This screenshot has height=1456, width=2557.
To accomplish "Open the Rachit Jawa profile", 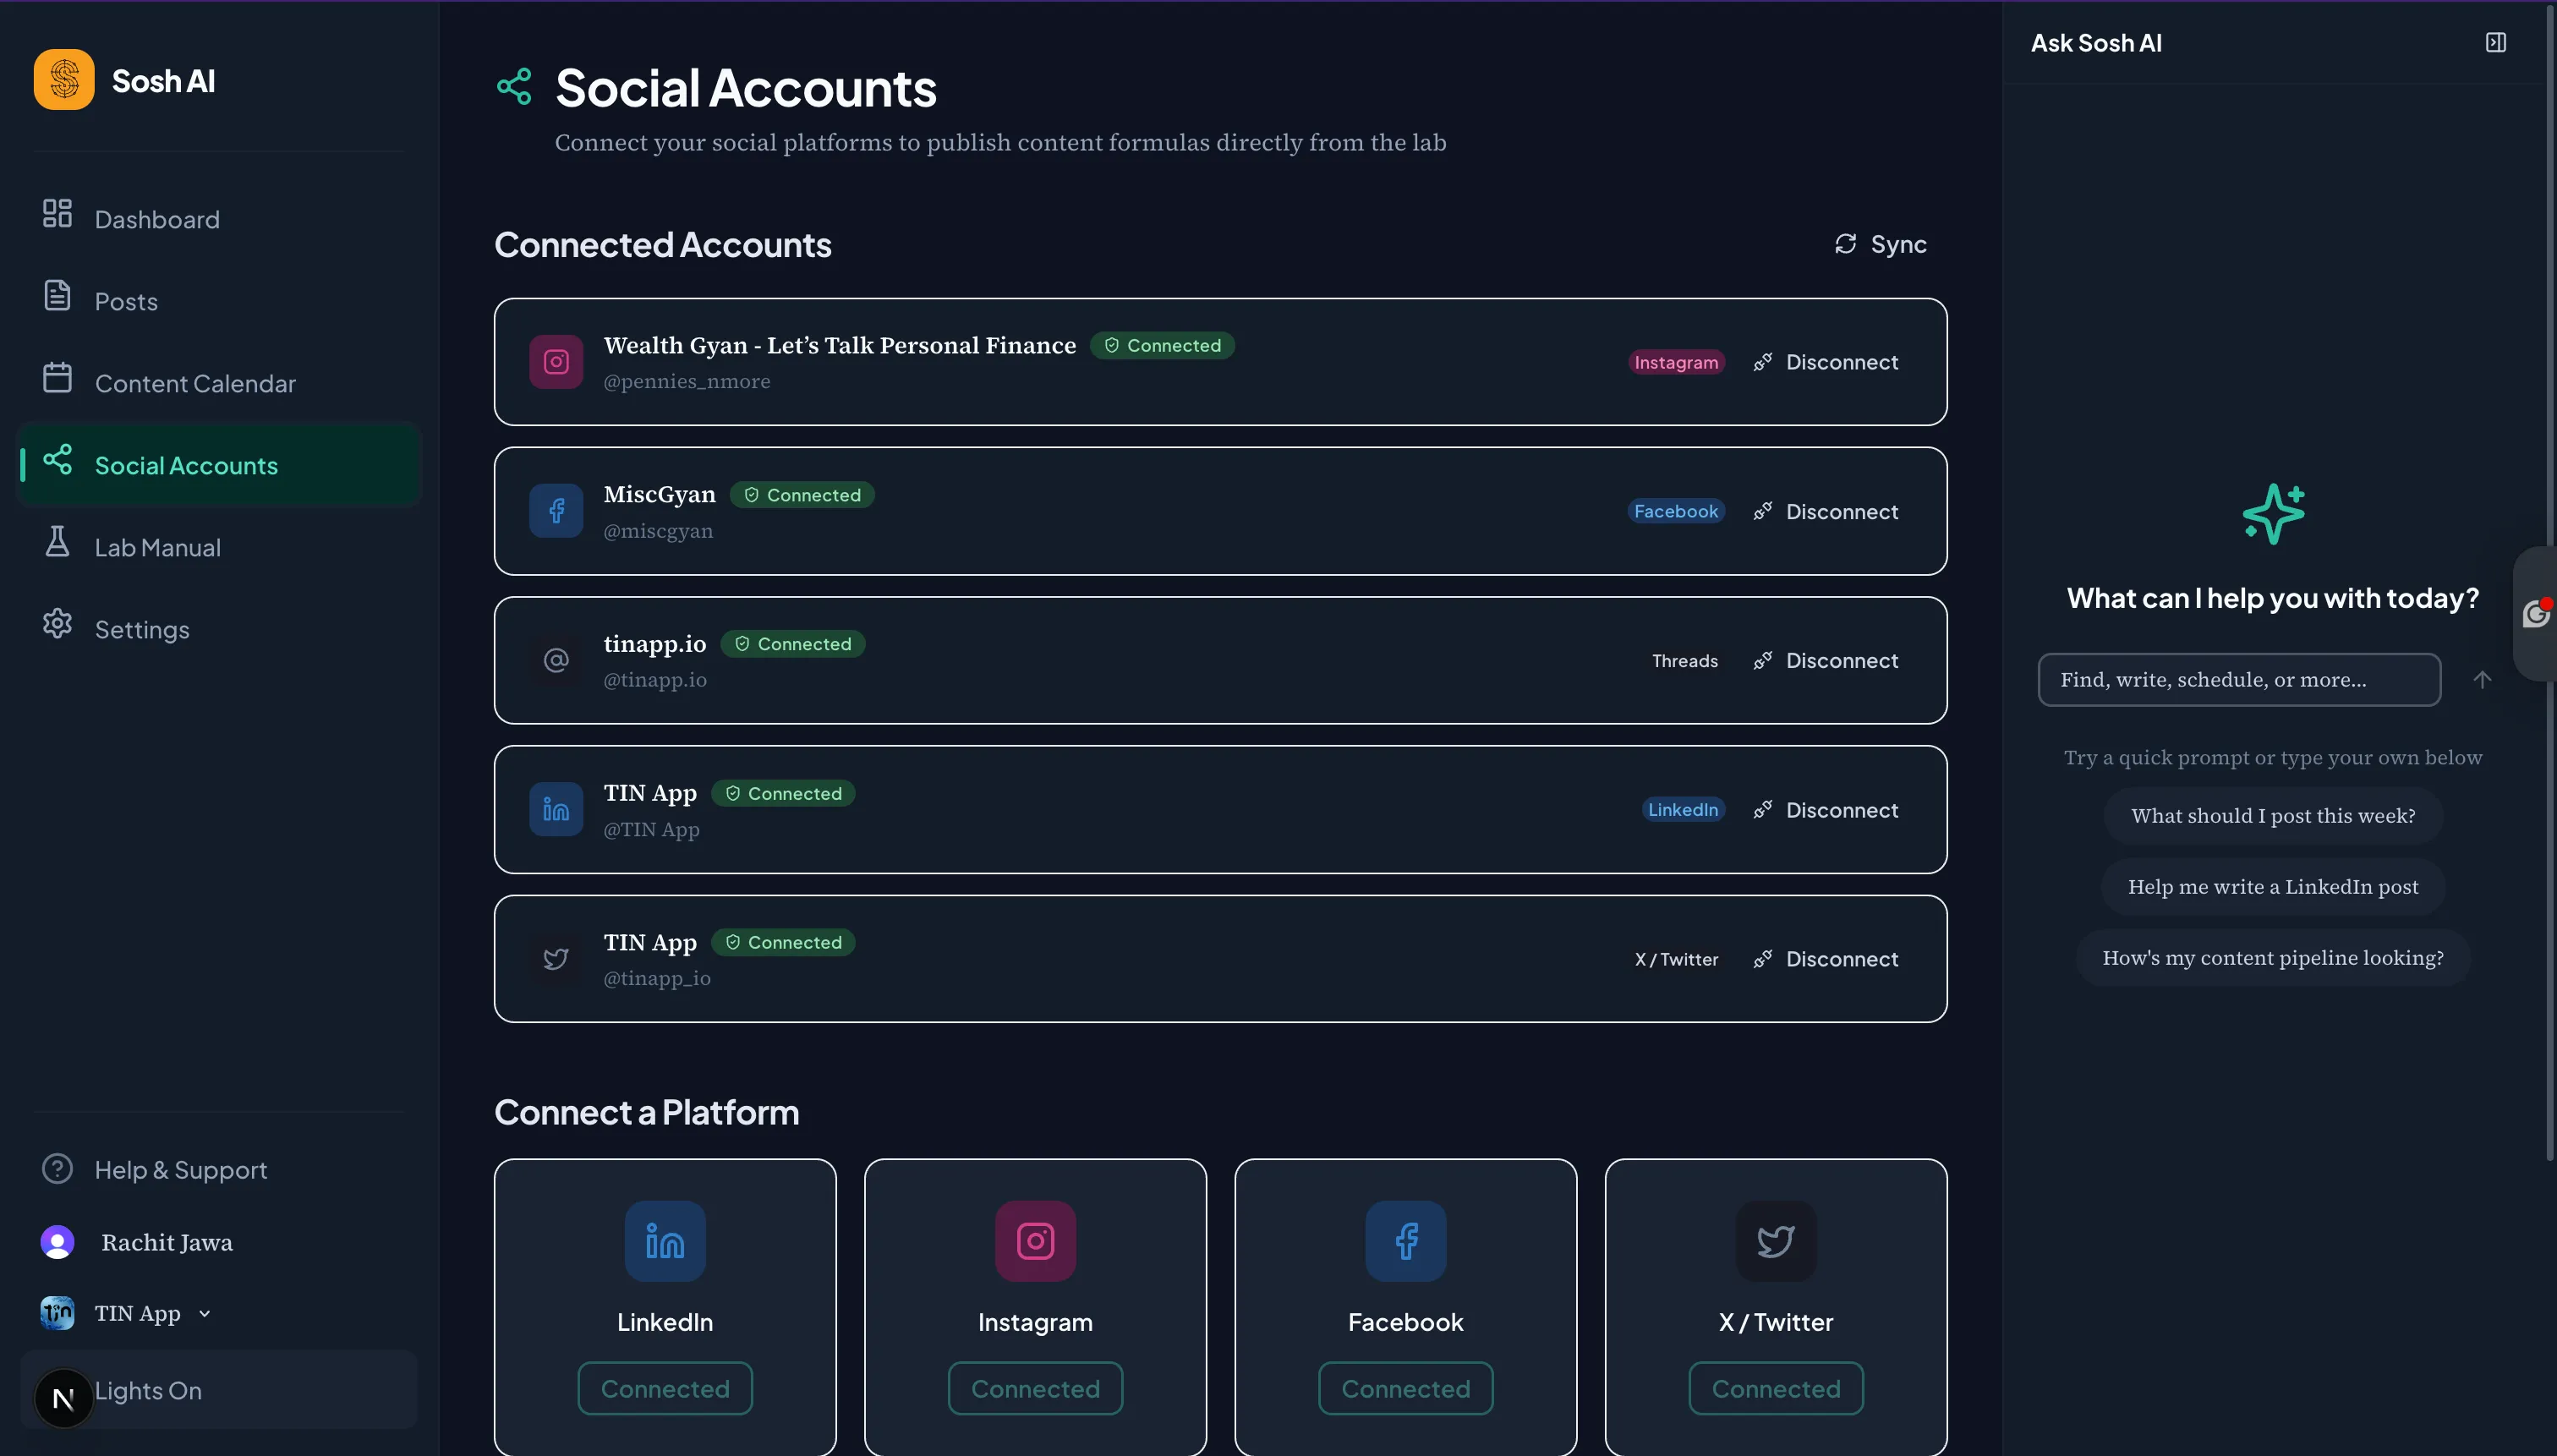I will tap(167, 1242).
